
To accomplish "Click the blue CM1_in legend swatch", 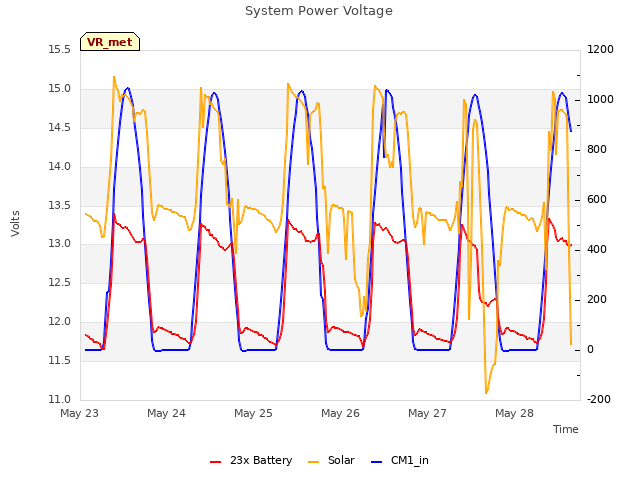I will tap(376, 462).
